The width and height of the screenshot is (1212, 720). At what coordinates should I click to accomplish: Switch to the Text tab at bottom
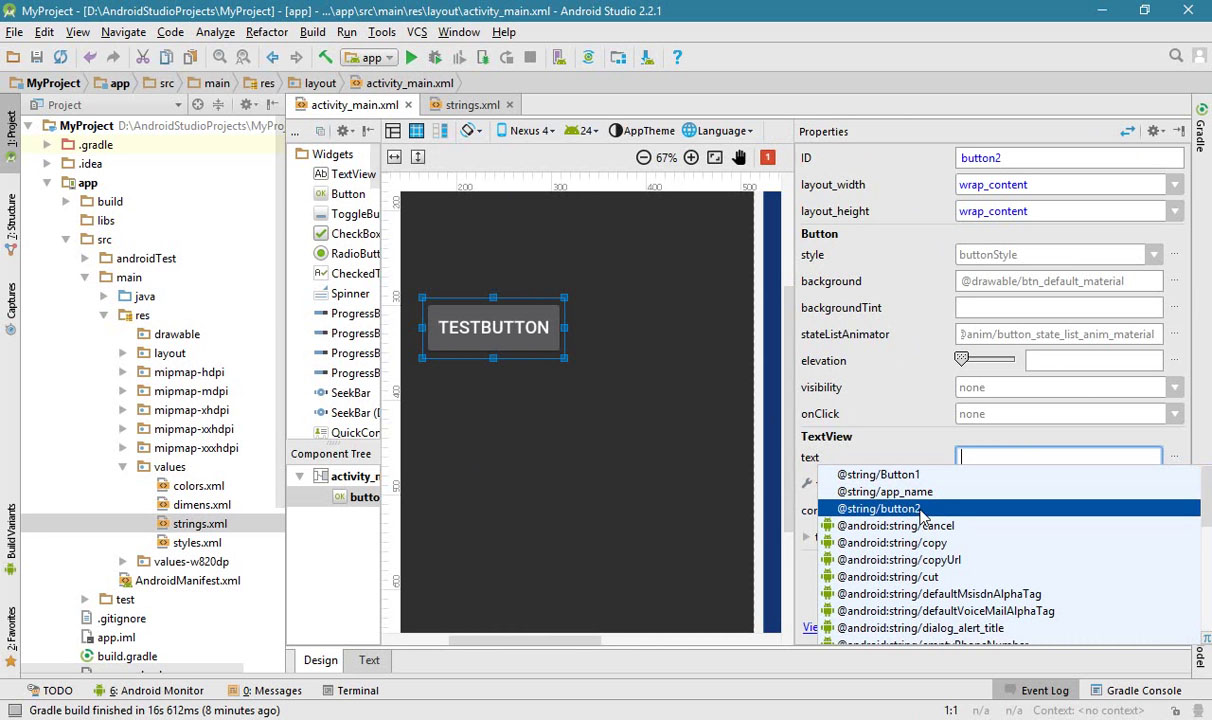[x=369, y=660]
